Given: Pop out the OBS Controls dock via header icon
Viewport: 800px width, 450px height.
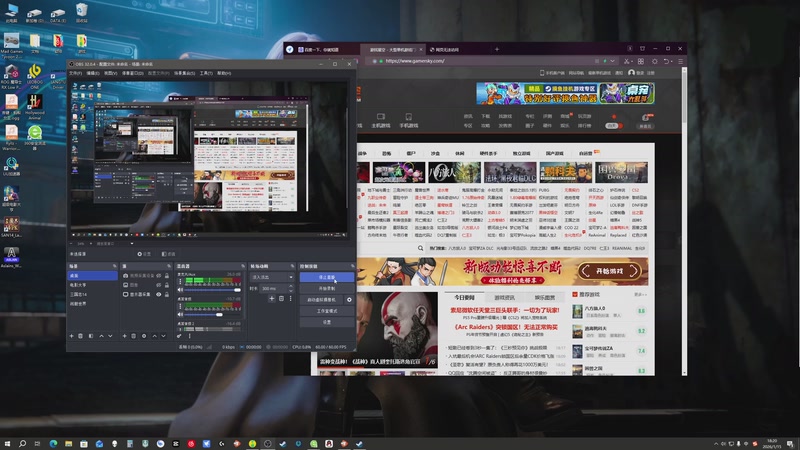Looking at the screenshot, I should [352, 266].
